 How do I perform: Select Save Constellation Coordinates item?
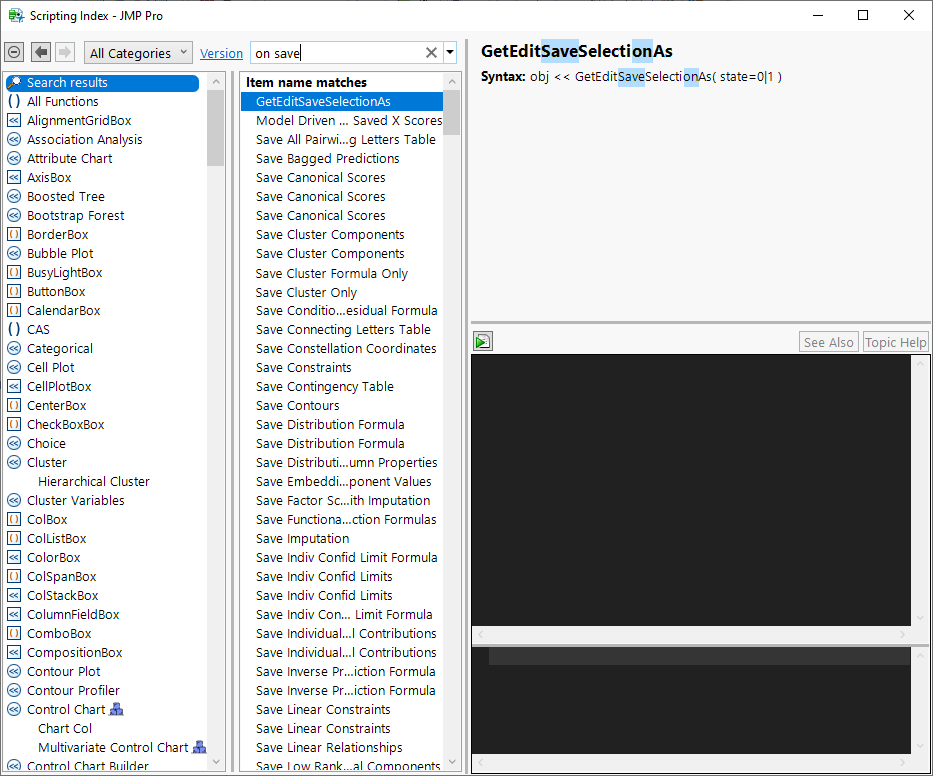(x=346, y=348)
